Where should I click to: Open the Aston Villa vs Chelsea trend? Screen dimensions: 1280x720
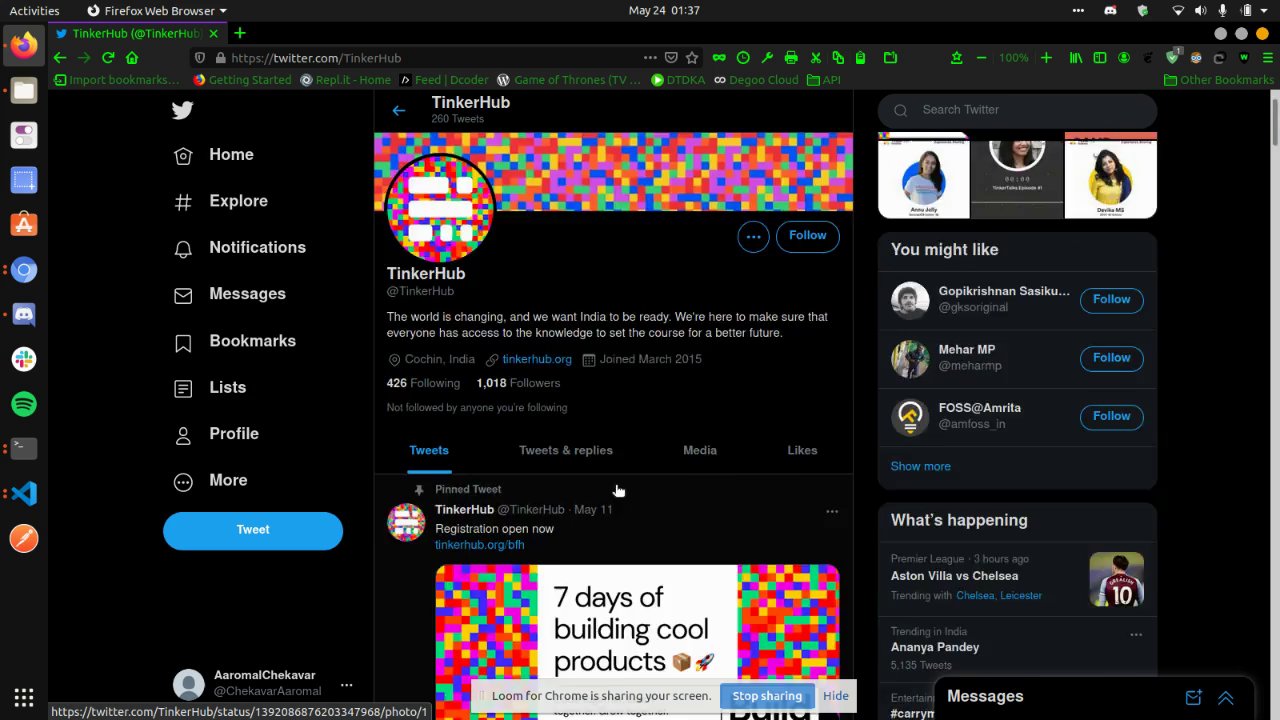(x=954, y=576)
